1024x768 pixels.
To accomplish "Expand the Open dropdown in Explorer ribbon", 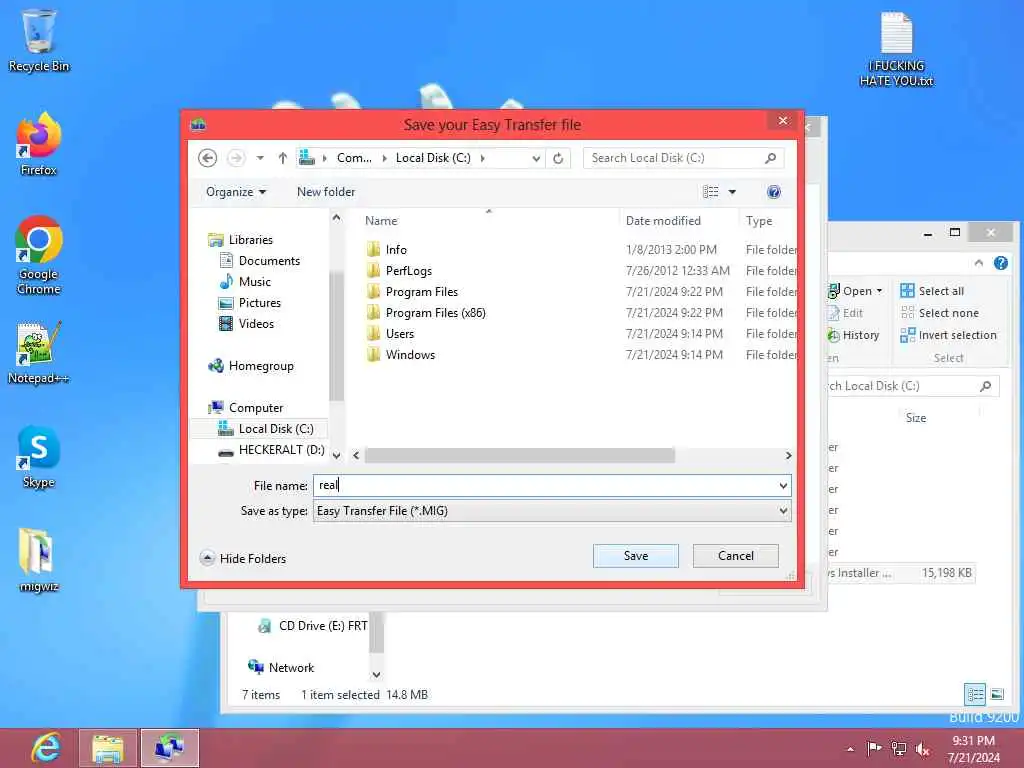I will click(880, 291).
